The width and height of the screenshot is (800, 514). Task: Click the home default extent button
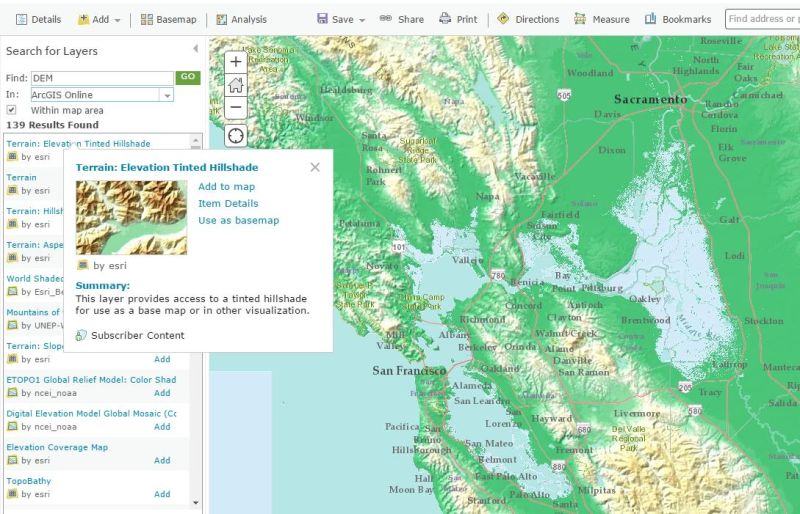[236, 85]
